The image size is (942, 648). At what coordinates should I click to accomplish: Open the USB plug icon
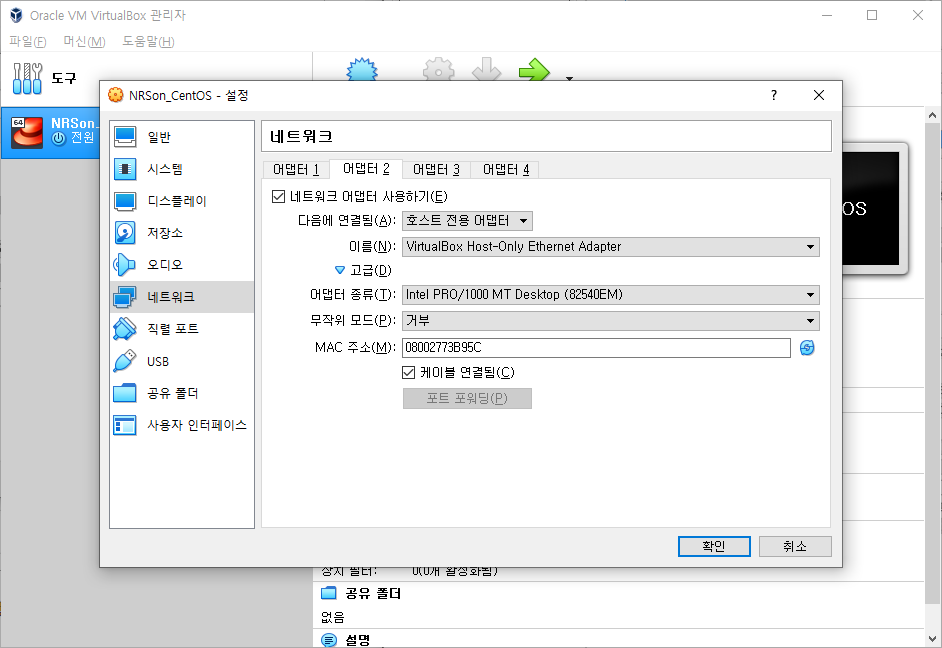pos(124,361)
